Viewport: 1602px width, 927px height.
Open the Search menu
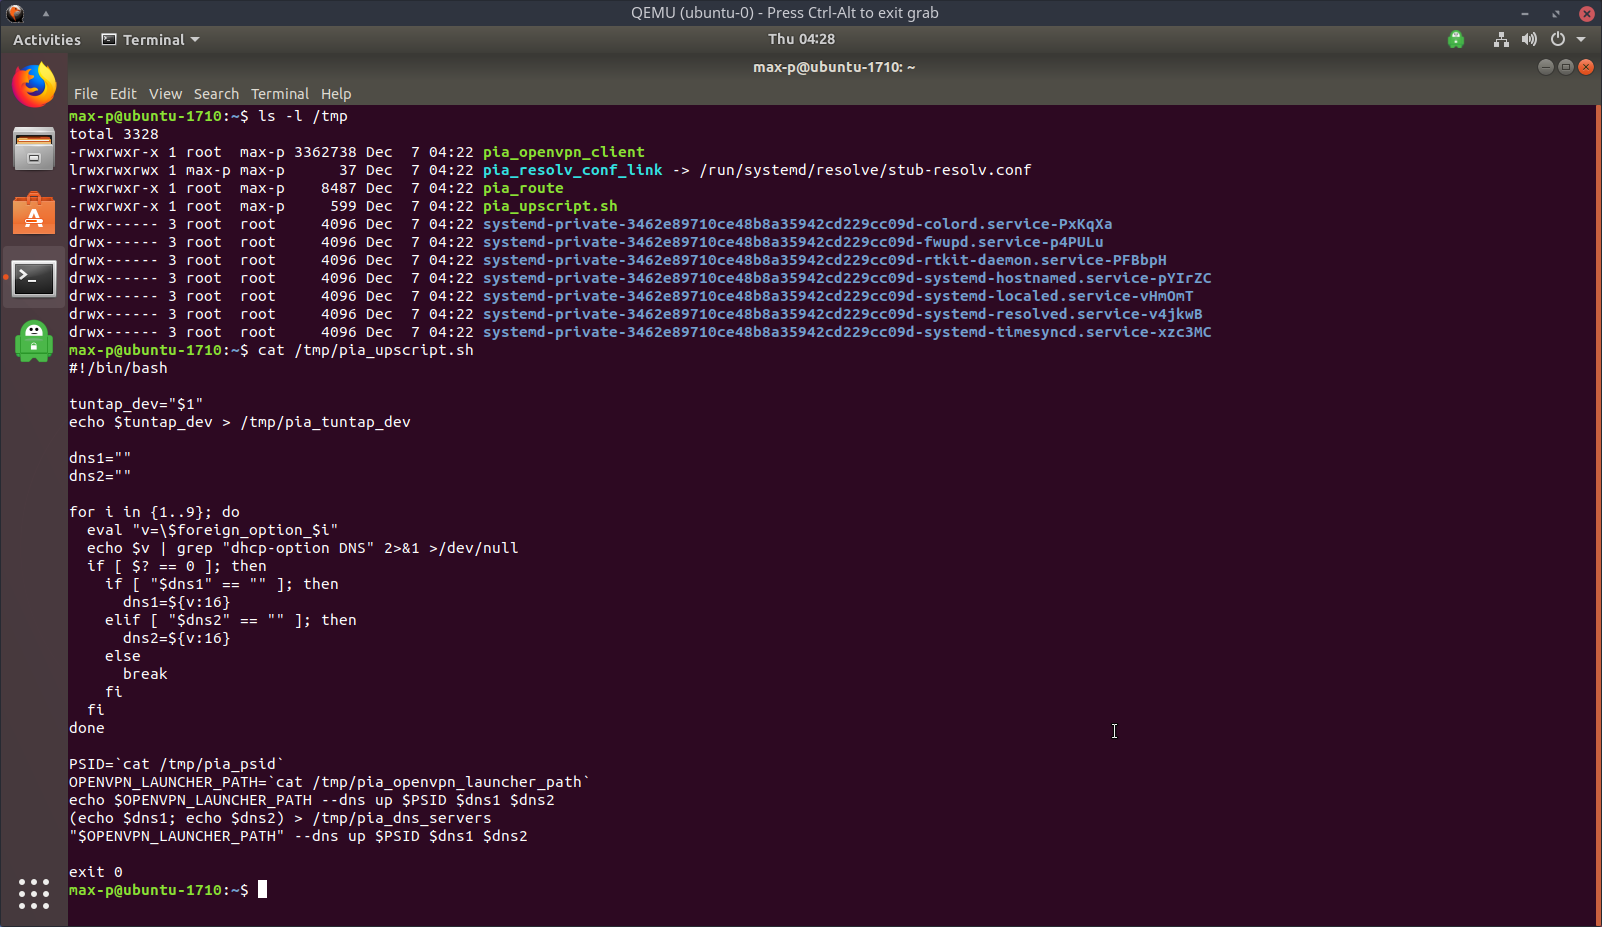click(216, 94)
